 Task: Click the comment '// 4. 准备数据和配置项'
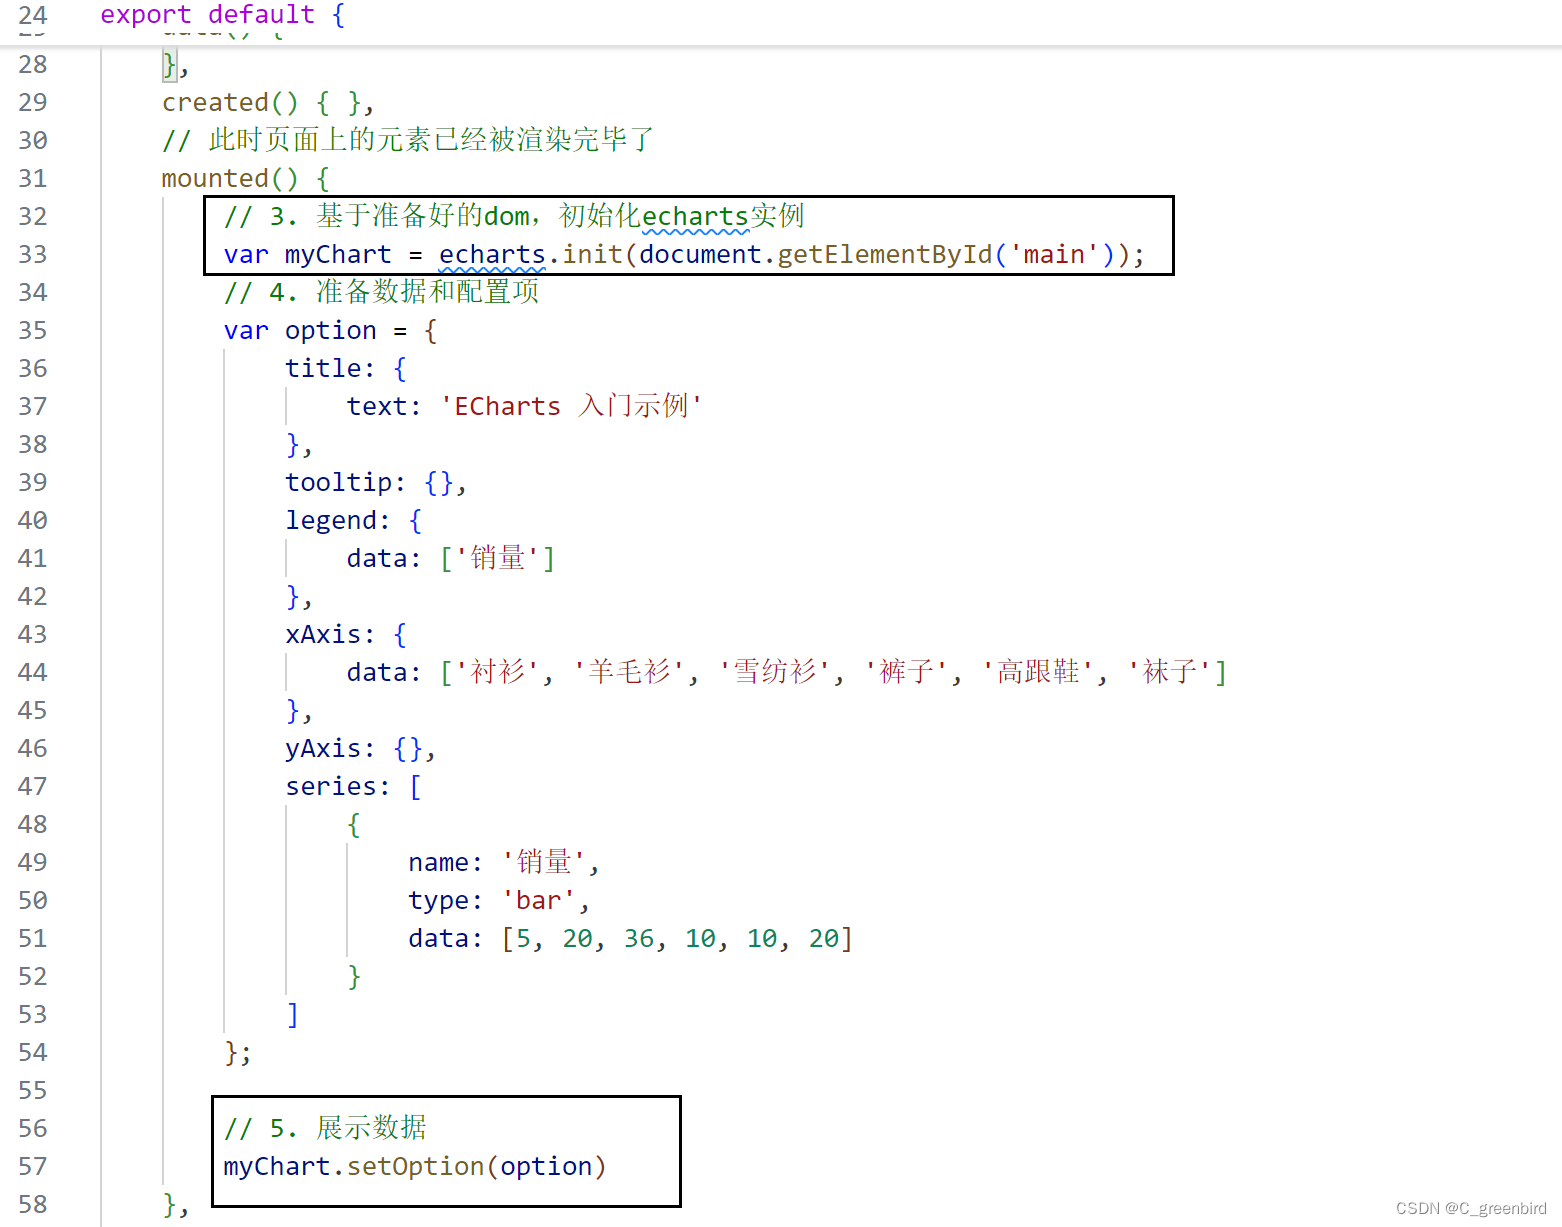tap(381, 293)
